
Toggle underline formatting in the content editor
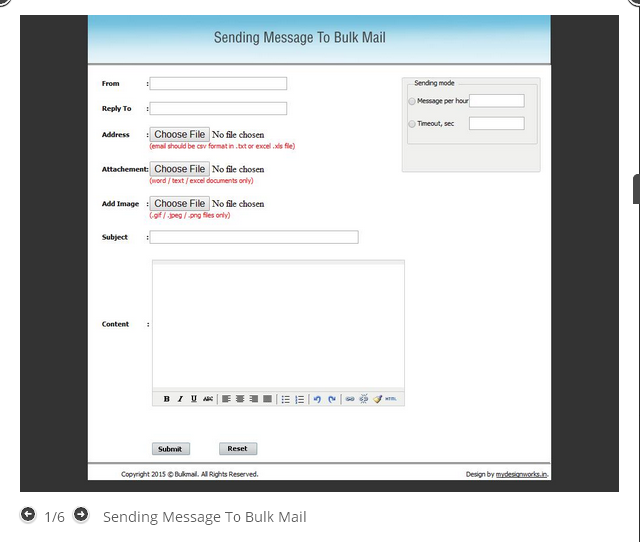[194, 399]
